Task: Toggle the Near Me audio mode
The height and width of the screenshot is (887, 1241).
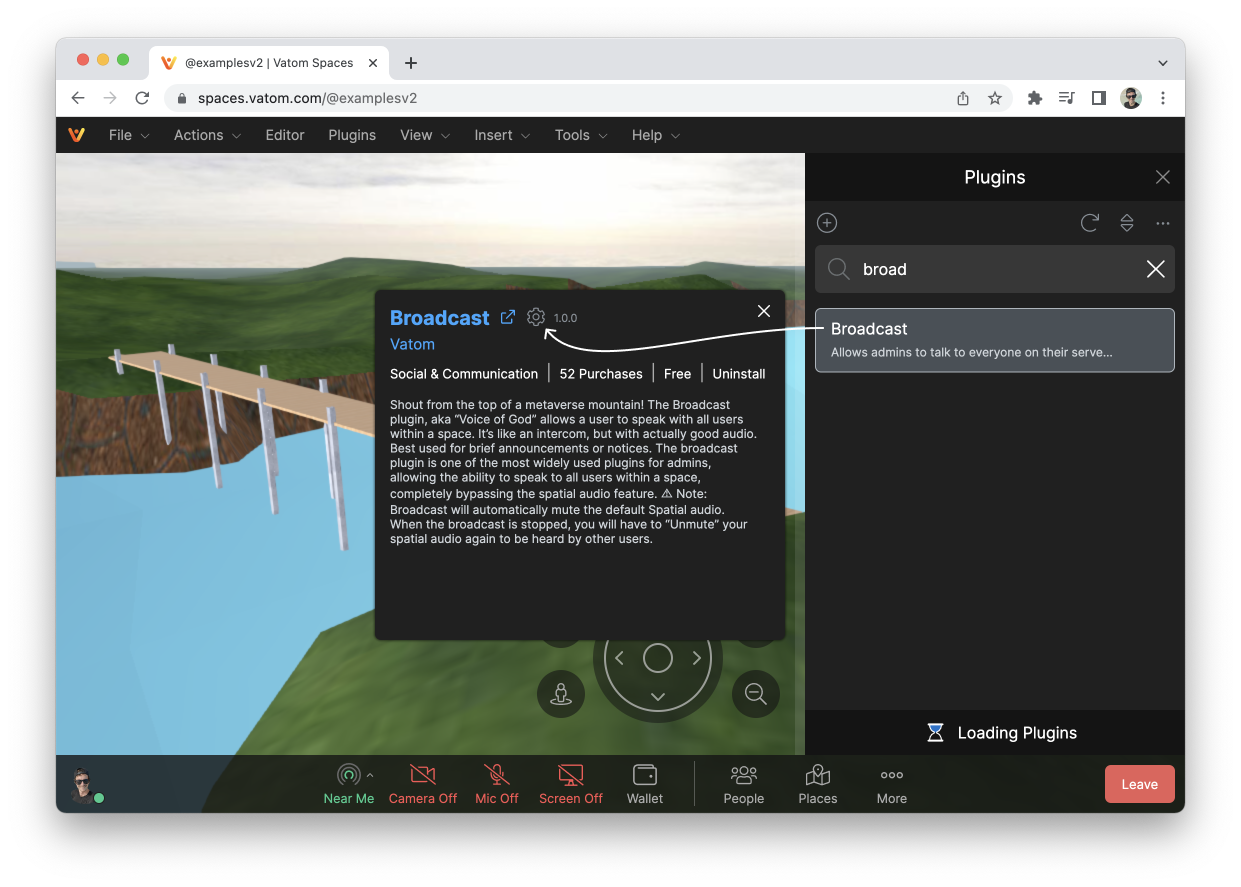Action: coord(348,783)
